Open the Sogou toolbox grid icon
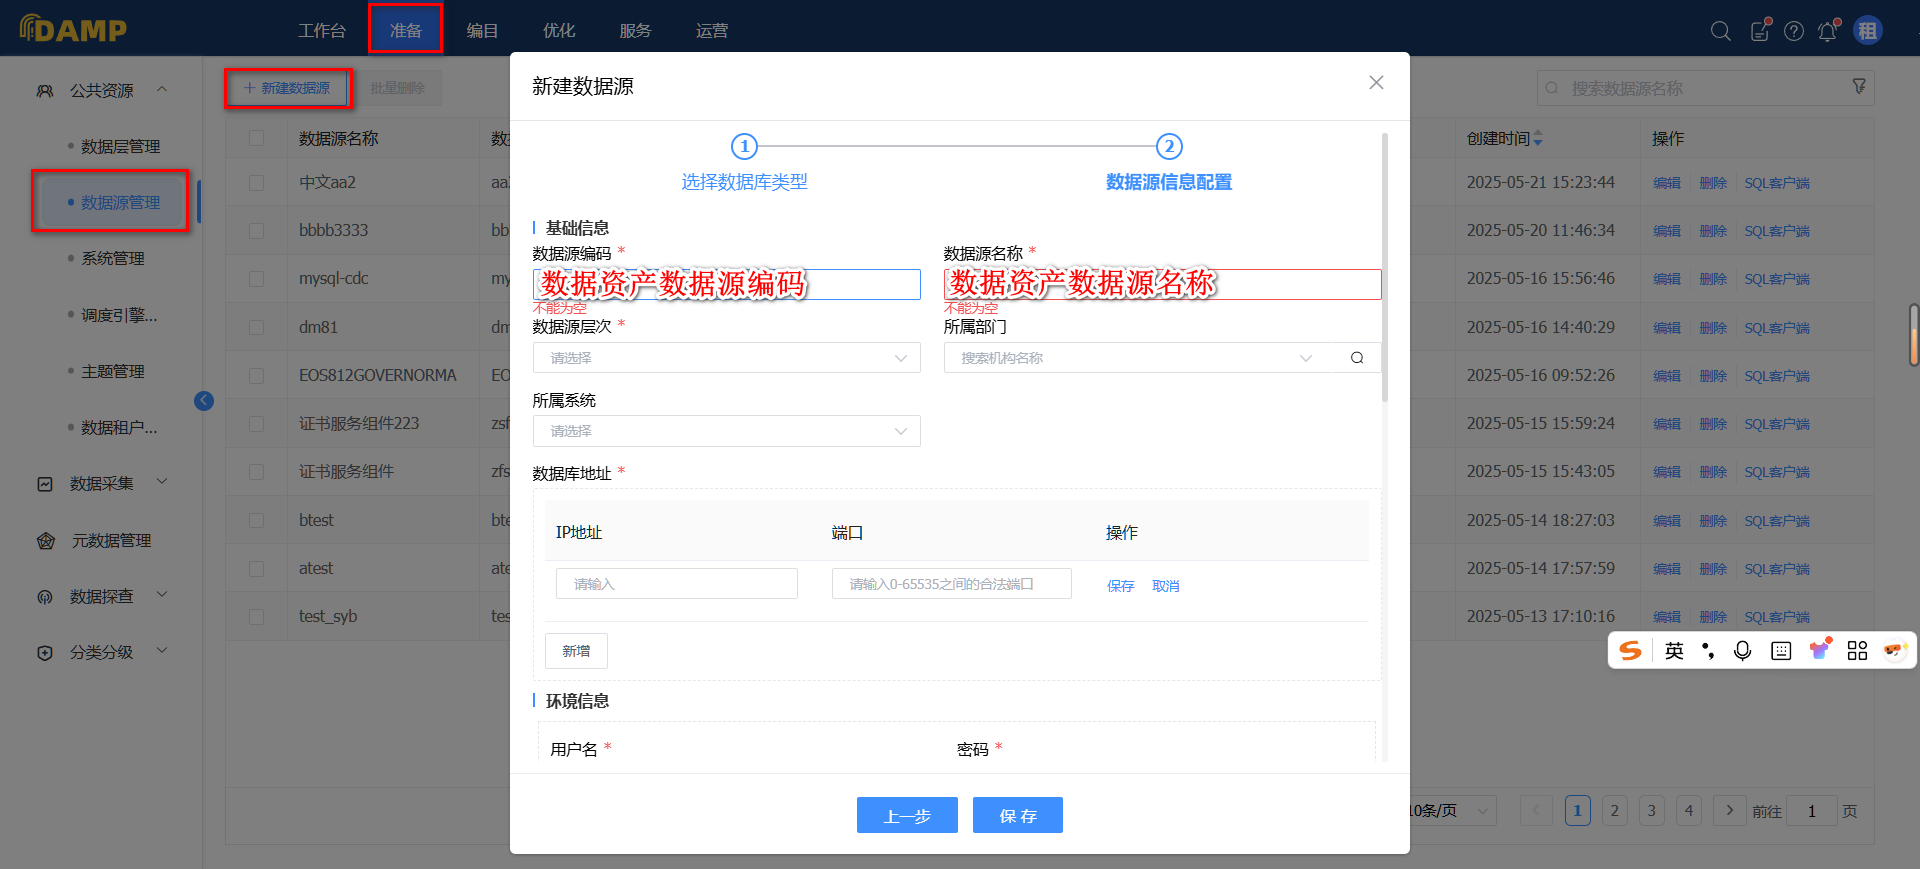The height and width of the screenshot is (869, 1920). tap(1857, 651)
